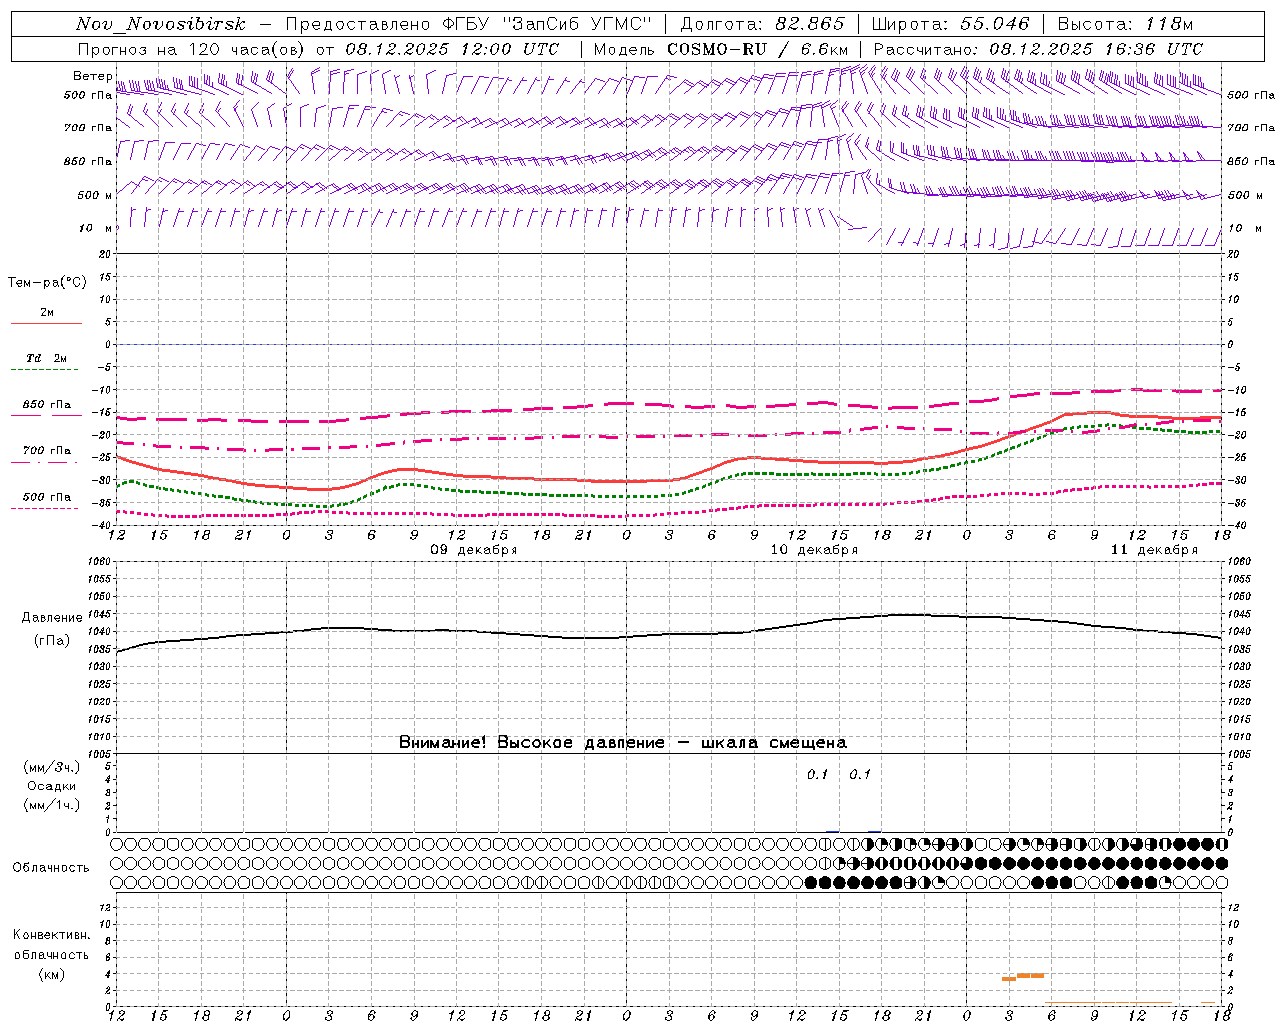
Task: Click the '(мм/1ч.)' precipitation unit label
Action: (52, 806)
